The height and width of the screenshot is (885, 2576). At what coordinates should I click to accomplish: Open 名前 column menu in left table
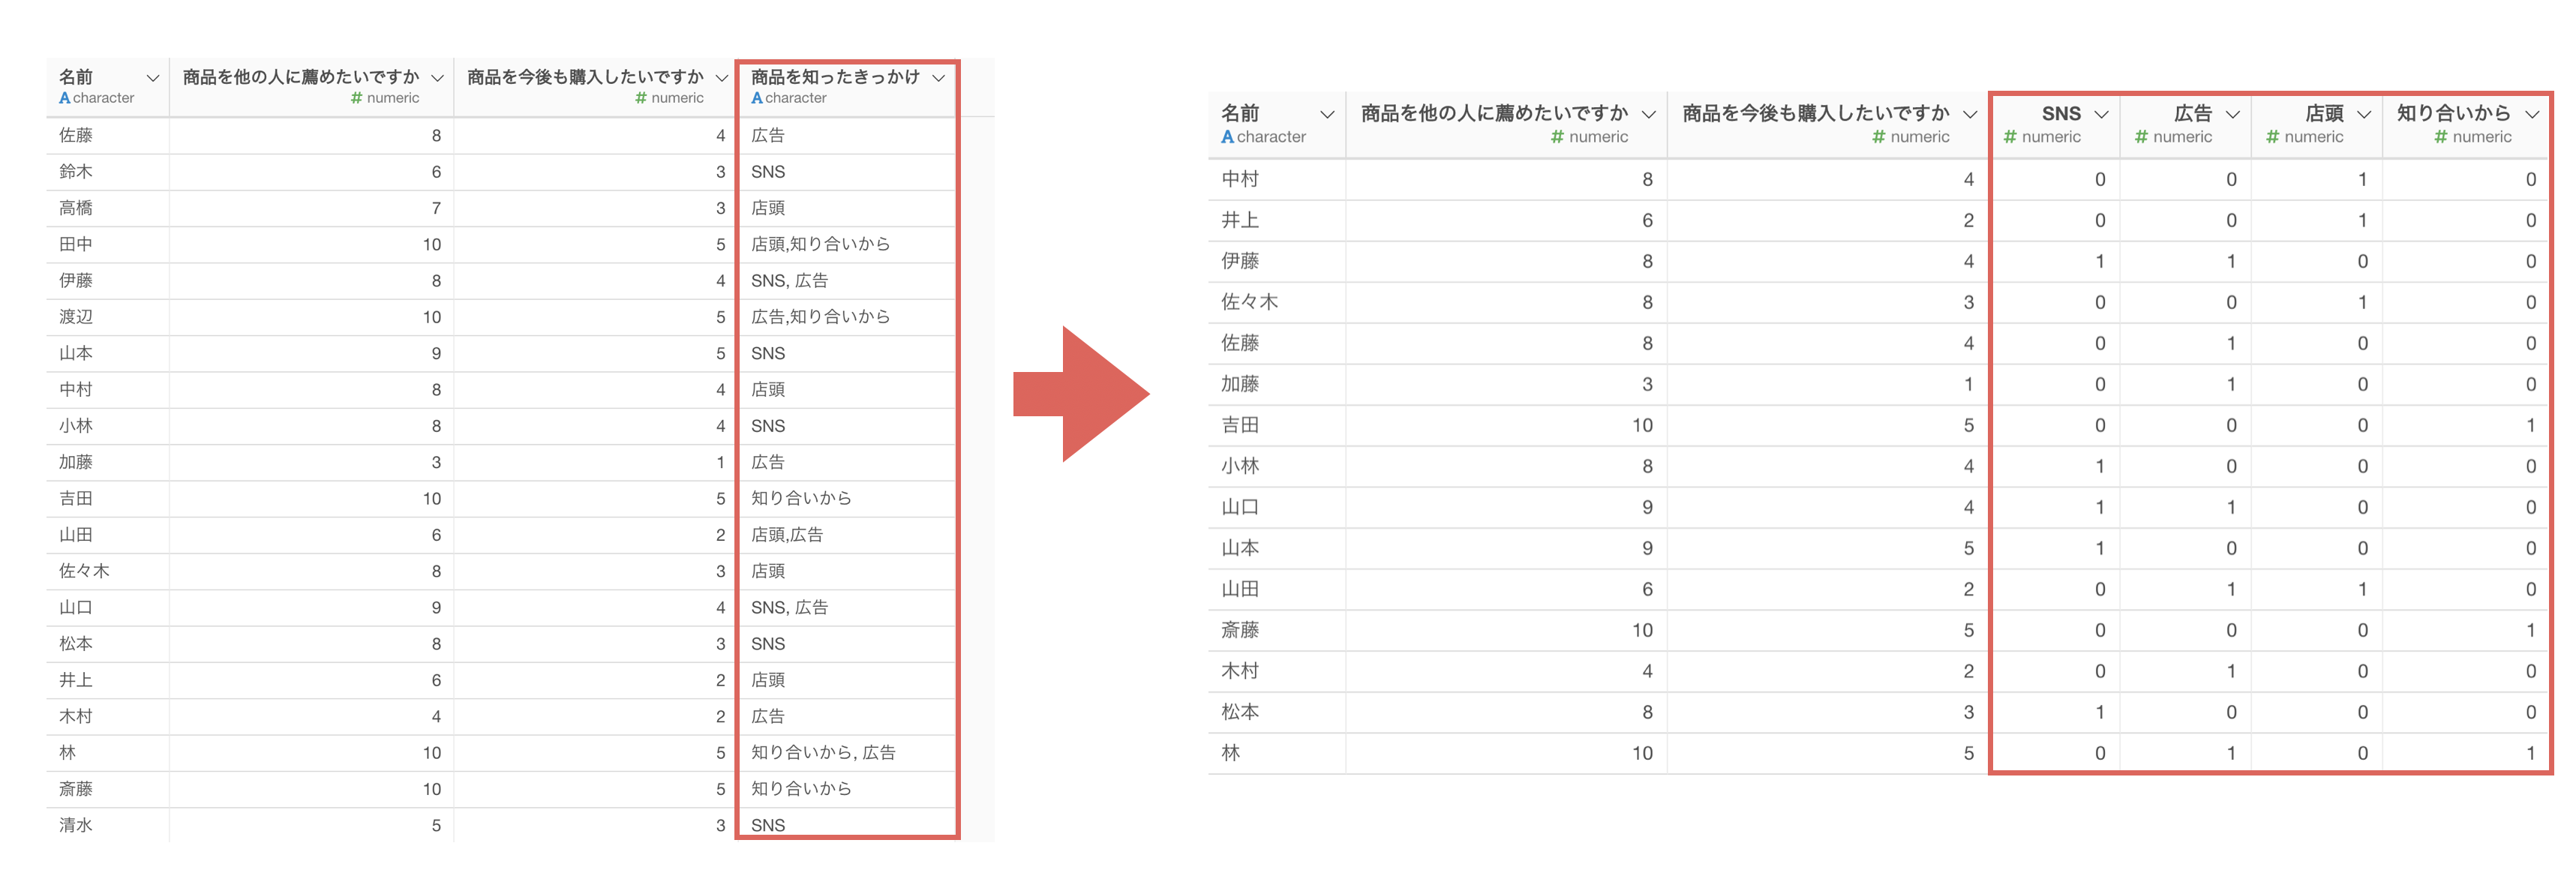[153, 78]
